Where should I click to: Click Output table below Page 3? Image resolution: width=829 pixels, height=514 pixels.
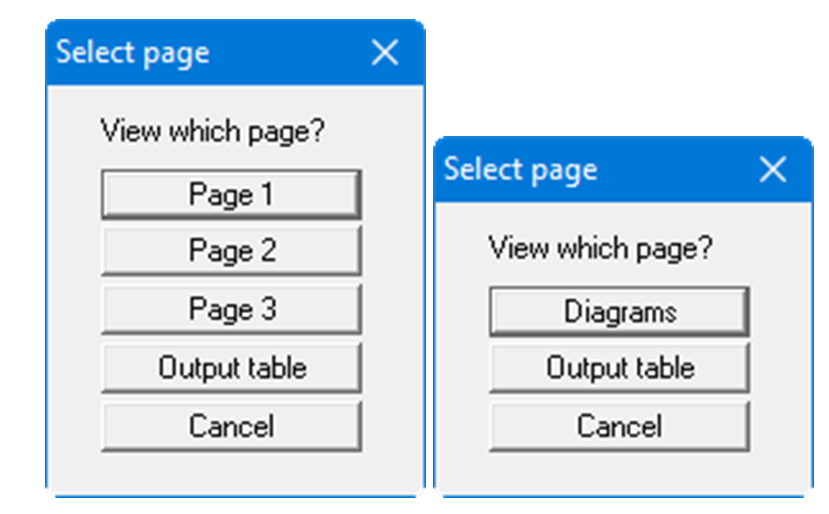click(231, 368)
